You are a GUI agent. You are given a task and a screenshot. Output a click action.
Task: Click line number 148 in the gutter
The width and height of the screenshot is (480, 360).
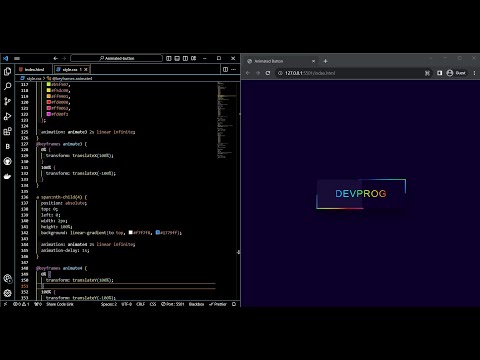25,268
